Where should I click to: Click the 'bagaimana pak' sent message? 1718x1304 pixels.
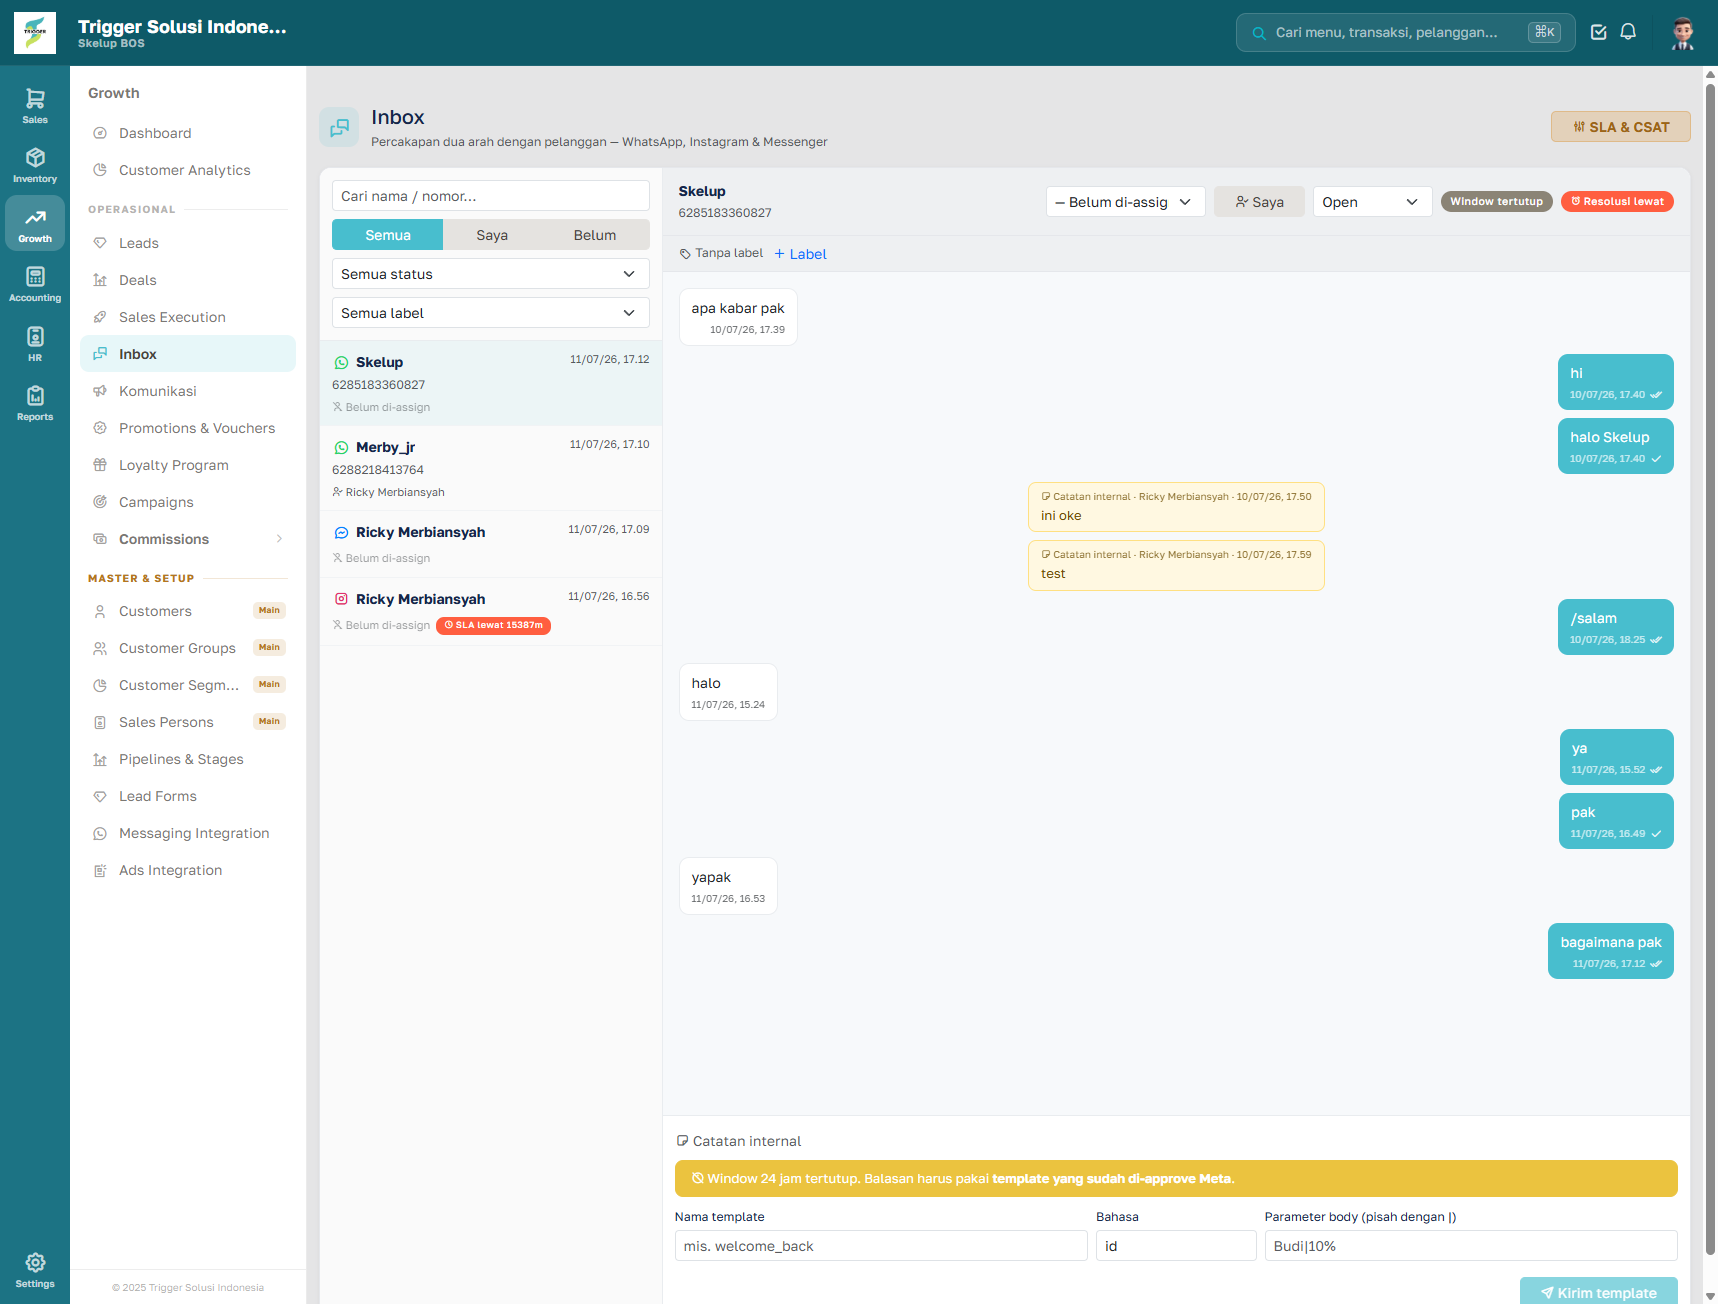(x=1610, y=951)
